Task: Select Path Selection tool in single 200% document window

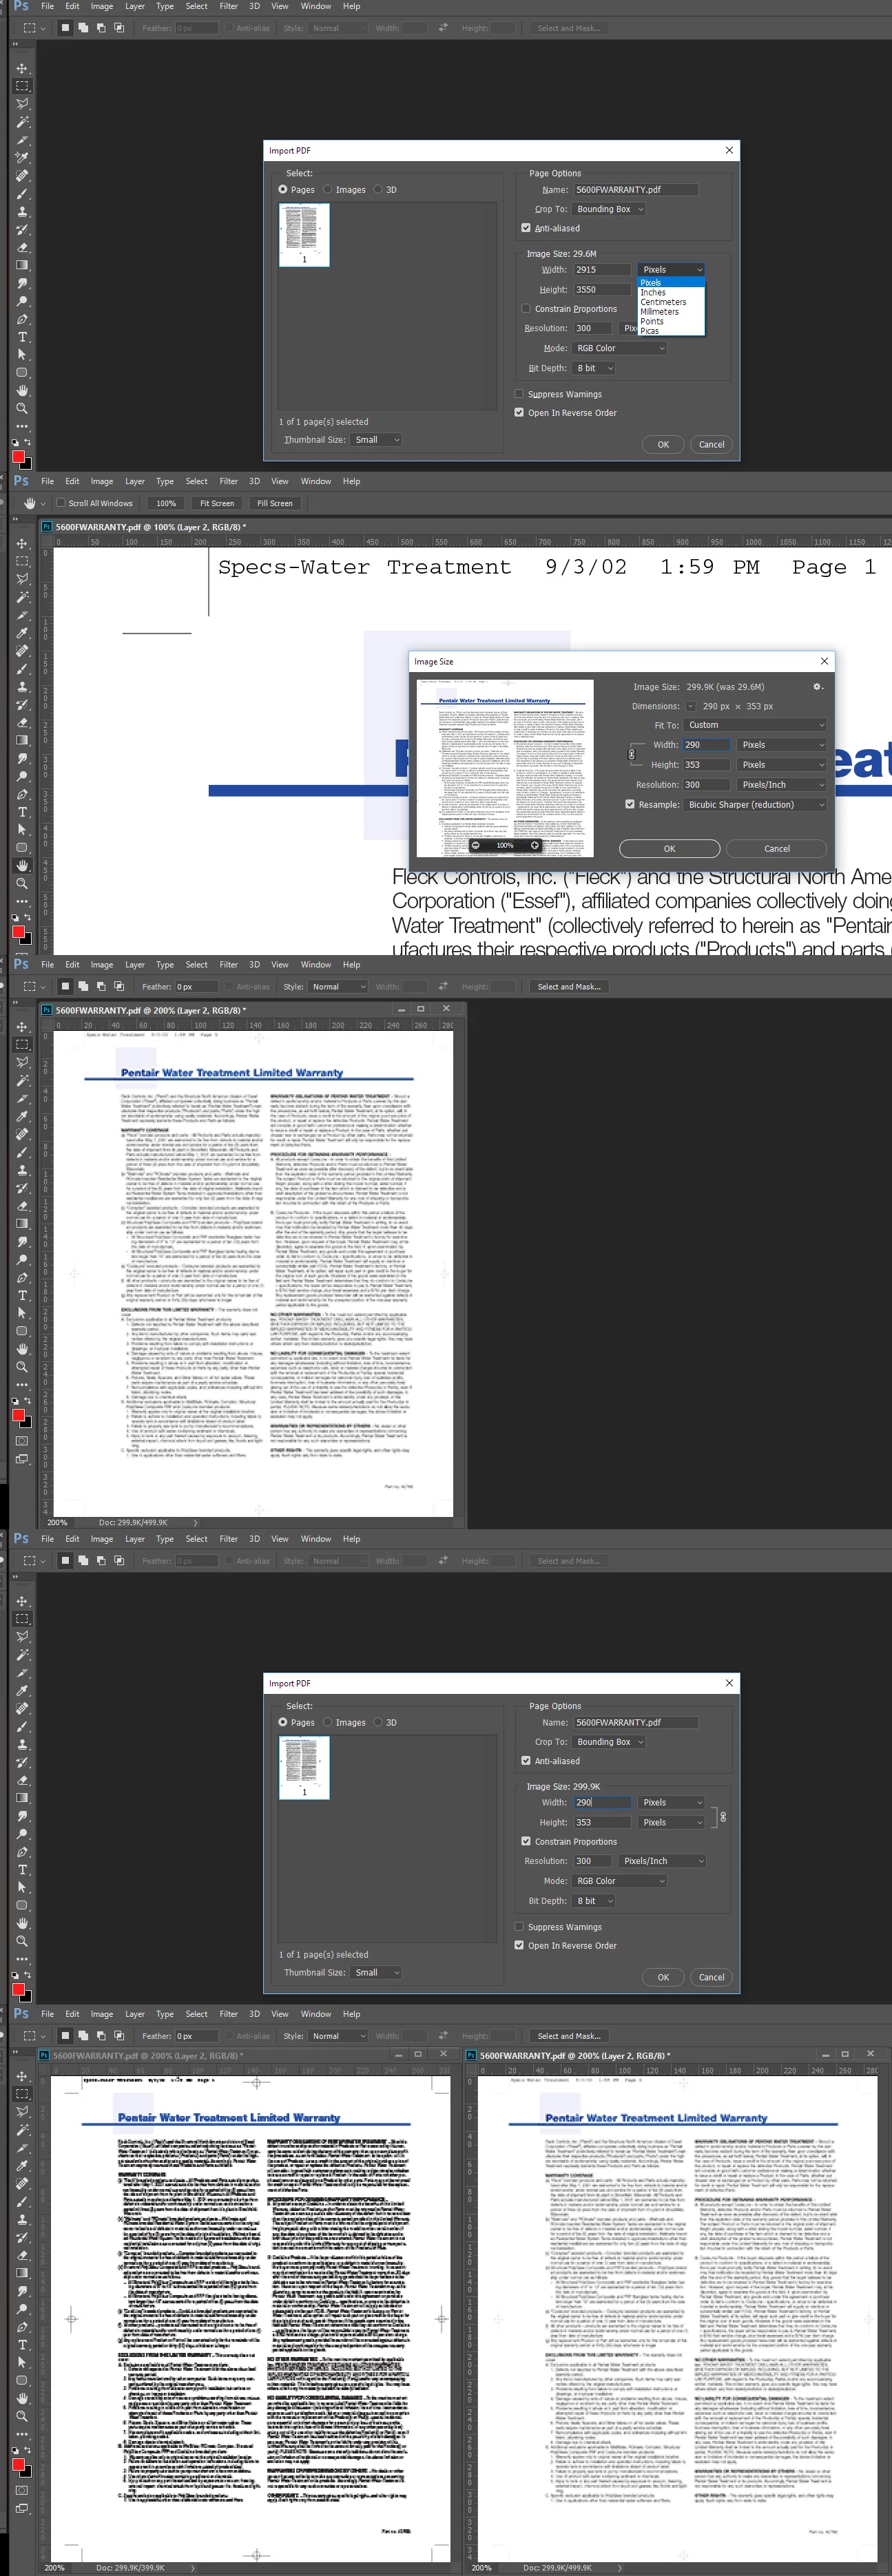Action: pyautogui.click(x=22, y=1313)
